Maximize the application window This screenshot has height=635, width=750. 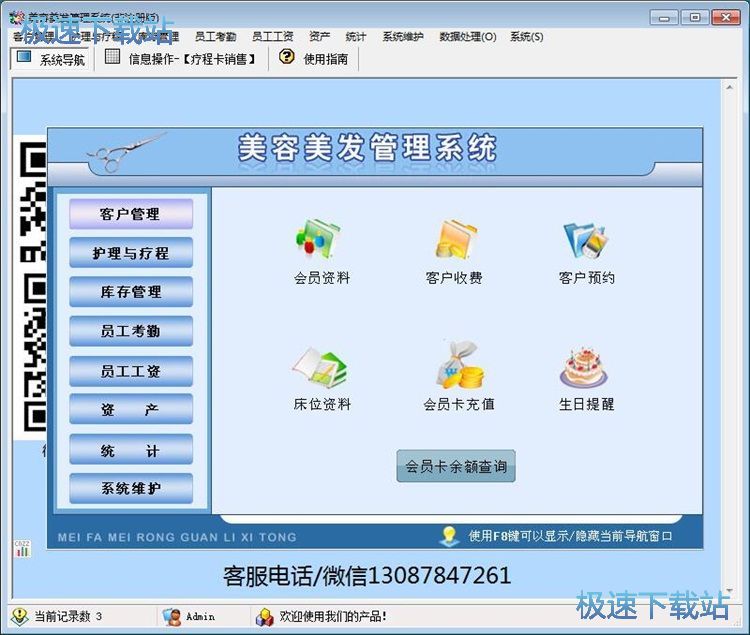[695, 18]
